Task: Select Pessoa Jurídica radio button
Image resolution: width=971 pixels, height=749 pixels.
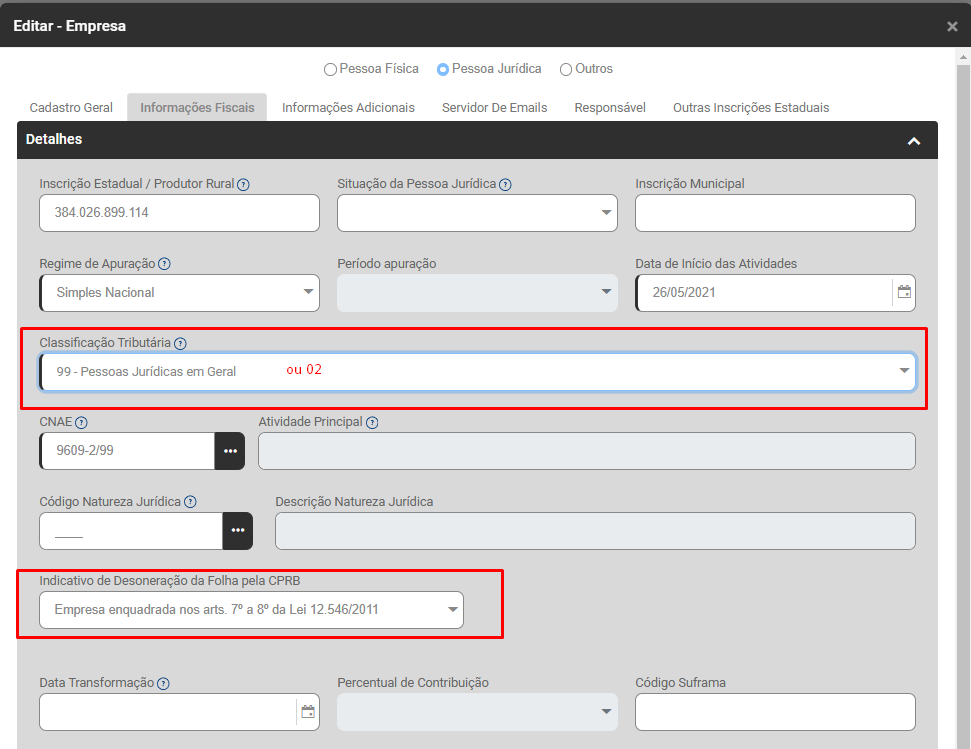Action: (x=443, y=70)
